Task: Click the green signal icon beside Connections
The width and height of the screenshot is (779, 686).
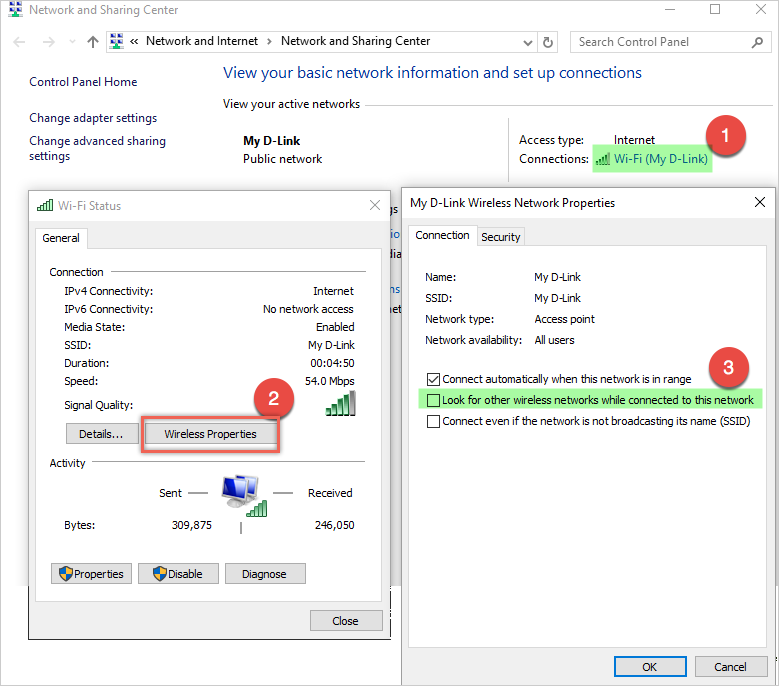Action: 603,159
